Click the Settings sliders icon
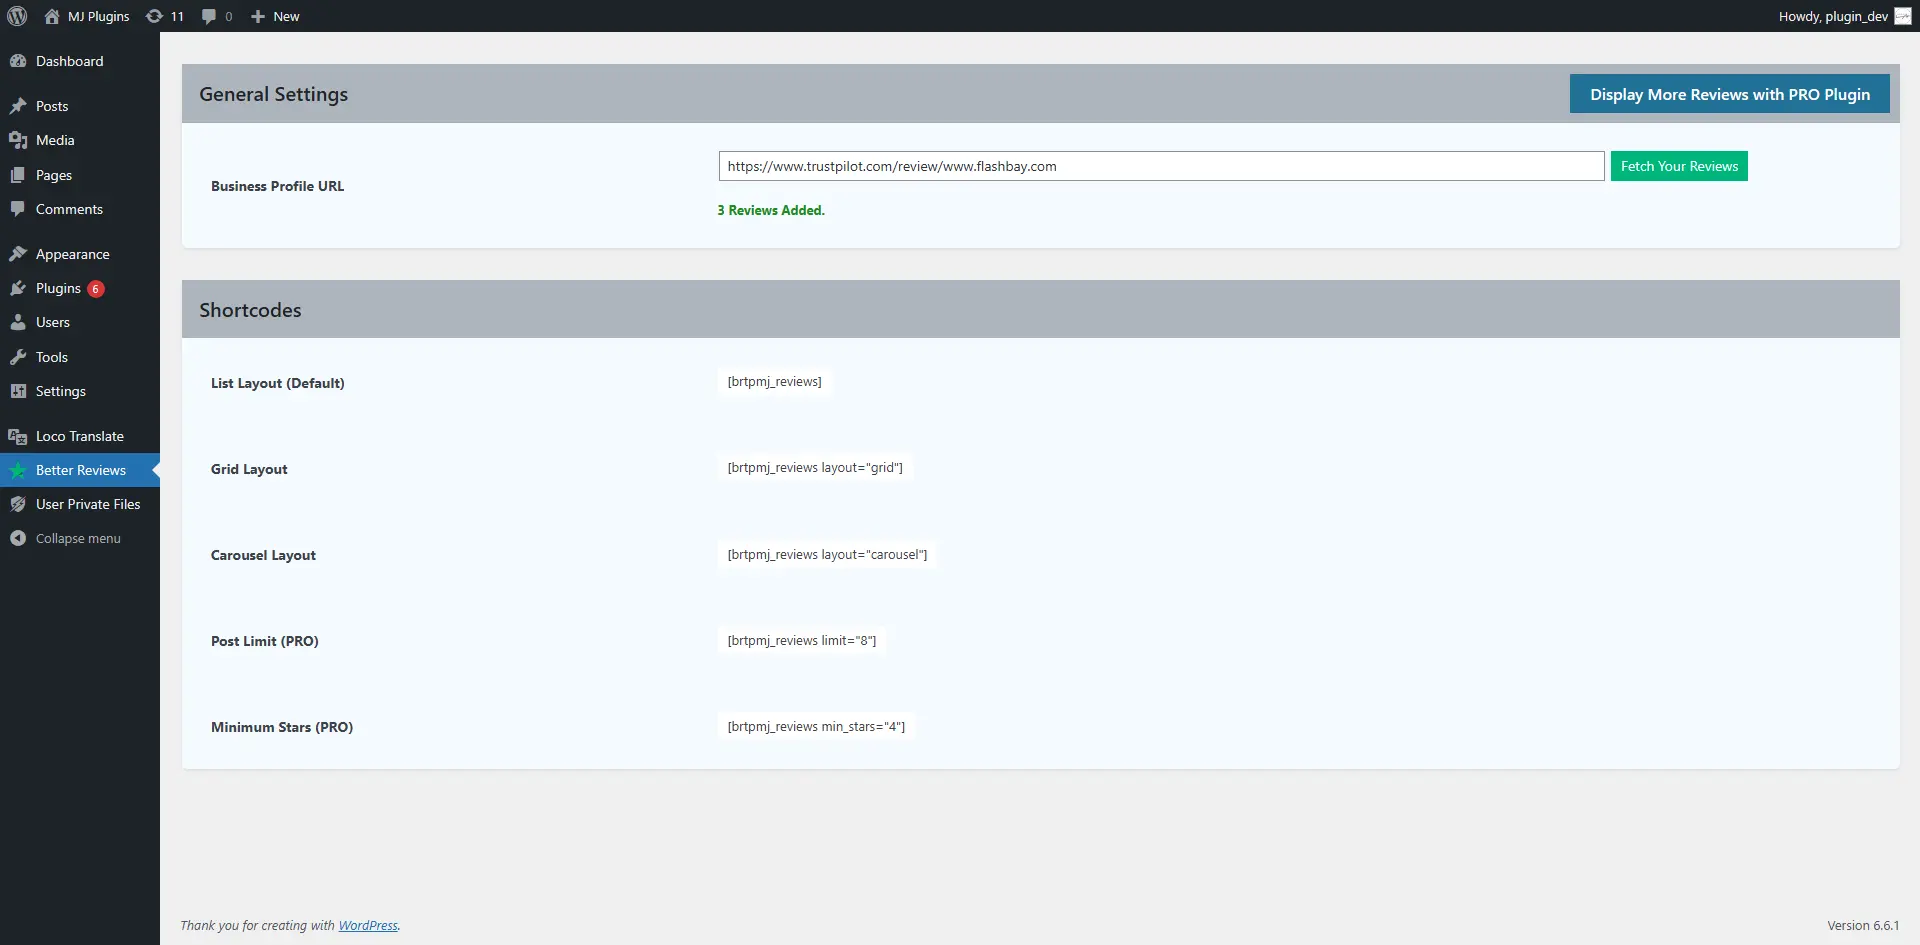 (18, 391)
